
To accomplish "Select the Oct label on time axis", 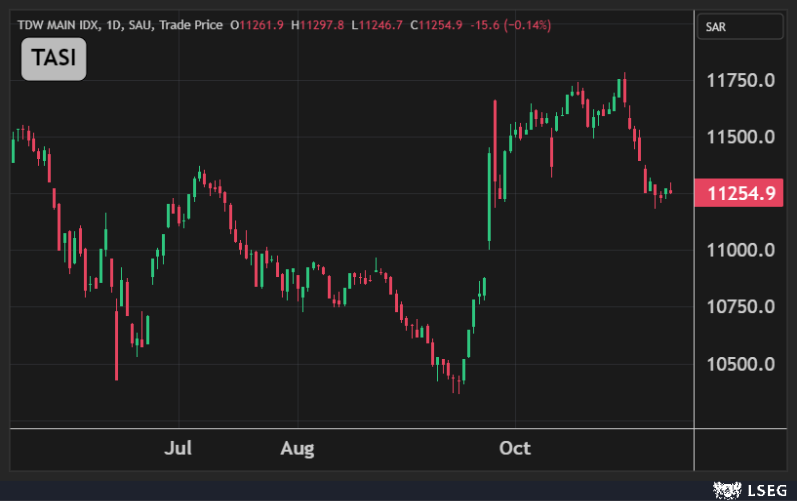I will click(515, 447).
